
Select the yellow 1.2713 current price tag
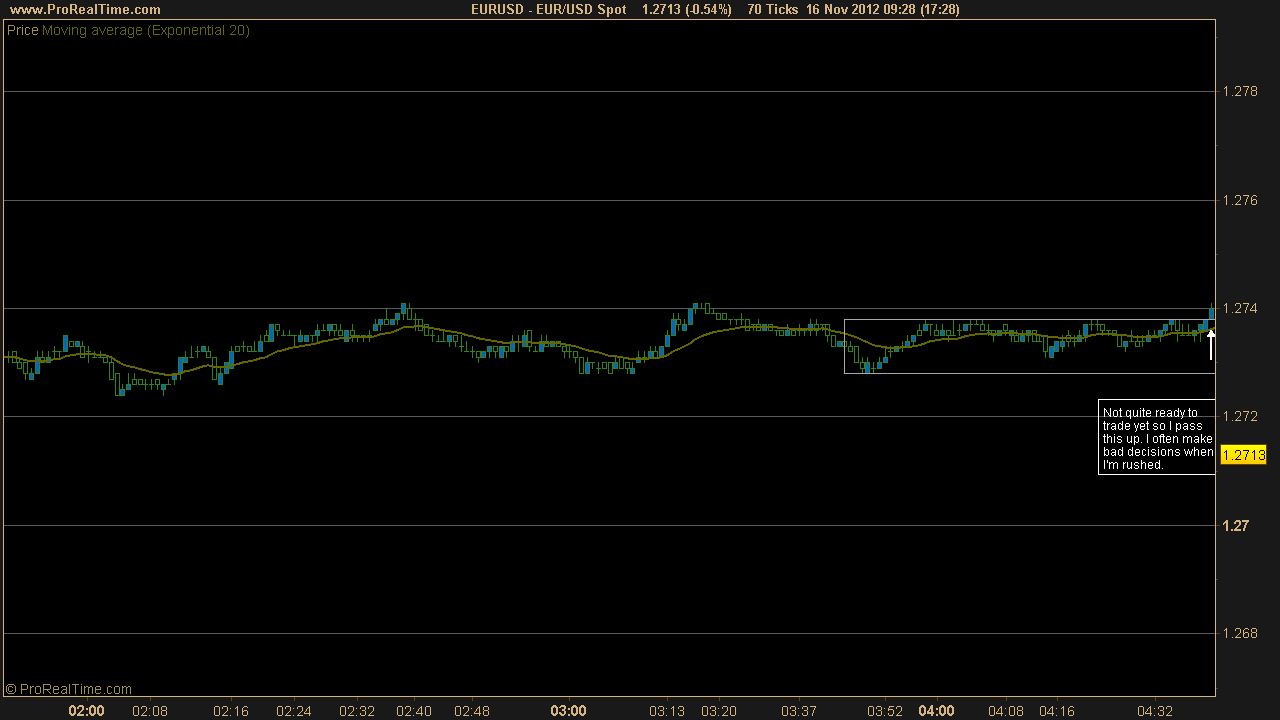coord(1242,455)
